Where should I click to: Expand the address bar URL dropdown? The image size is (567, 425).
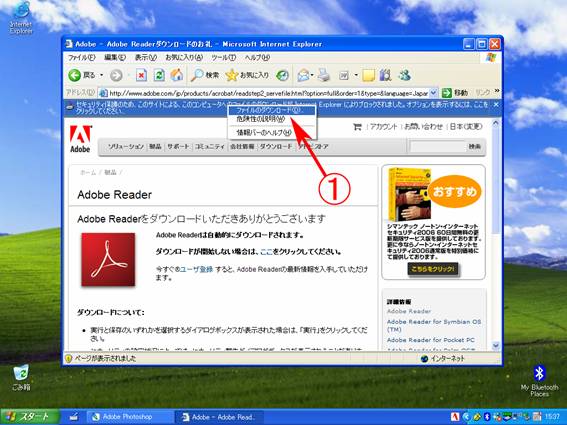tap(434, 93)
